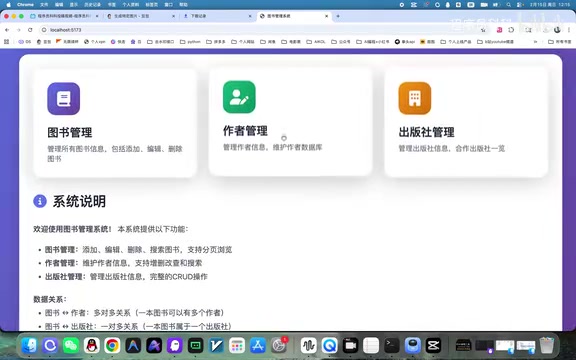This screenshot has height=360, width=576.
Task: Open the 电影票 bookmarks folder
Action: point(291,42)
